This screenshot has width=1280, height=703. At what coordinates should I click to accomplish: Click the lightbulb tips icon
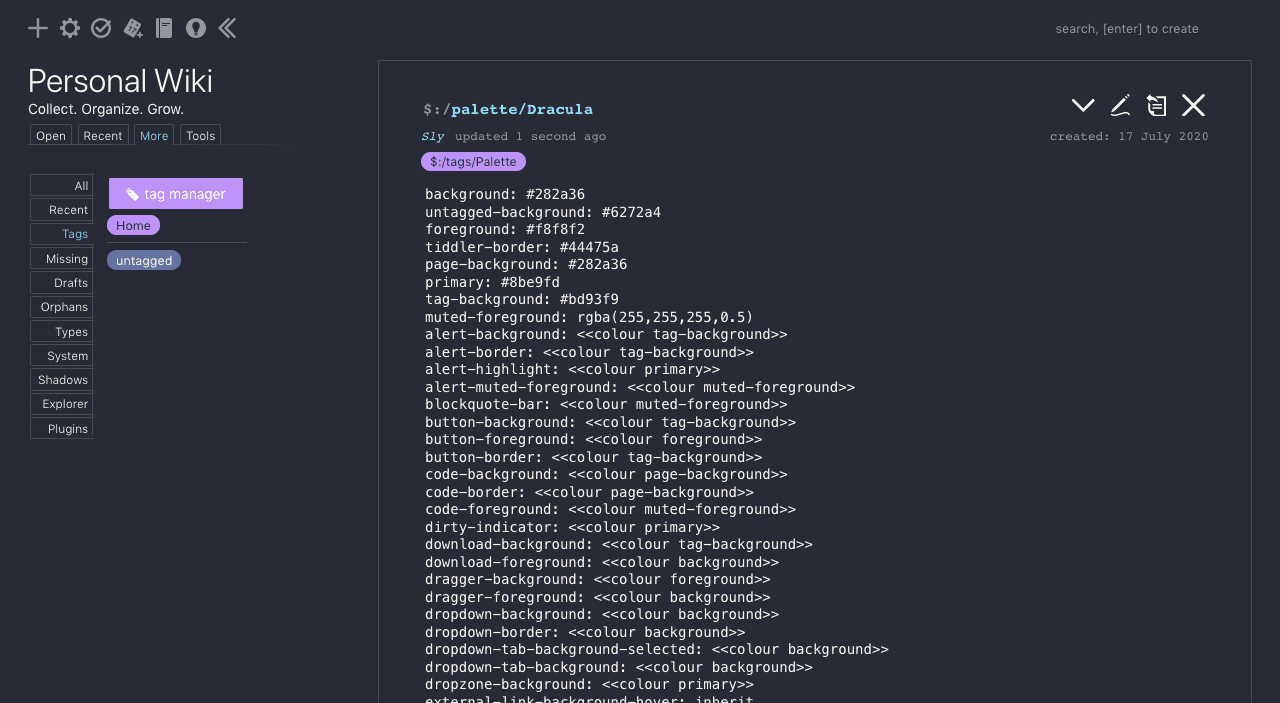pyautogui.click(x=195, y=28)
